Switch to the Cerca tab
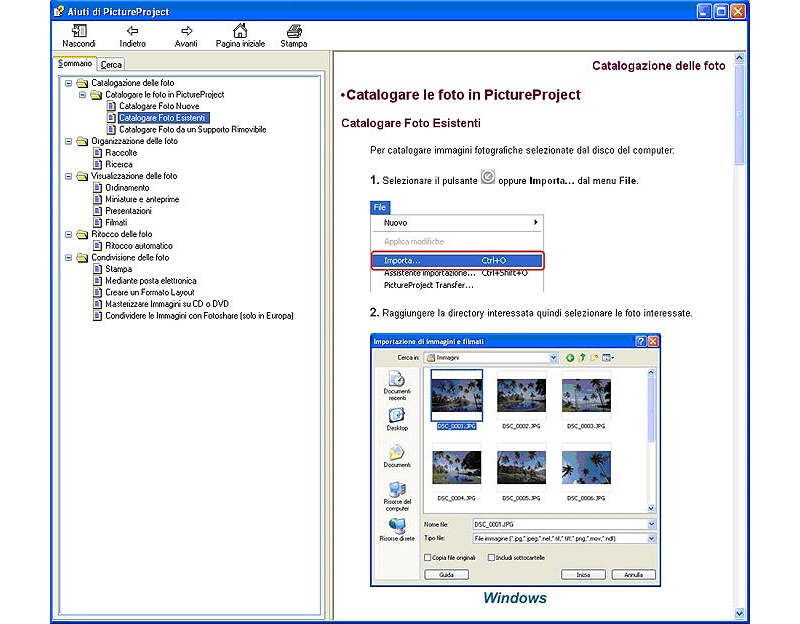This screenshot has width=800, height=624. [111, 64]
